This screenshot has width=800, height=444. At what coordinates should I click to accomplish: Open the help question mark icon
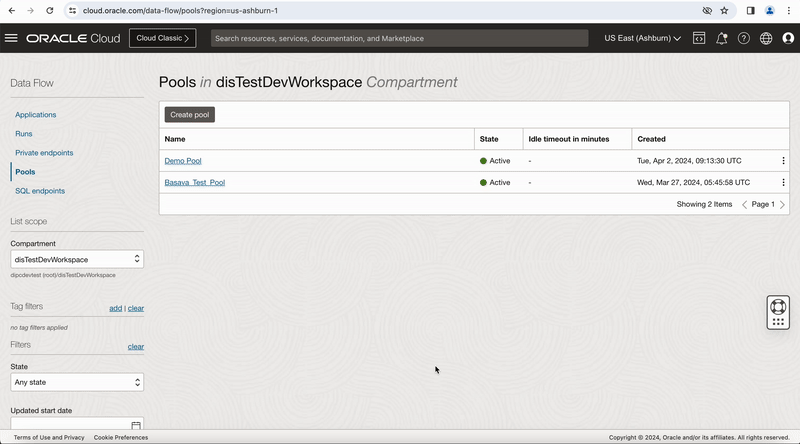pos(744,38)
